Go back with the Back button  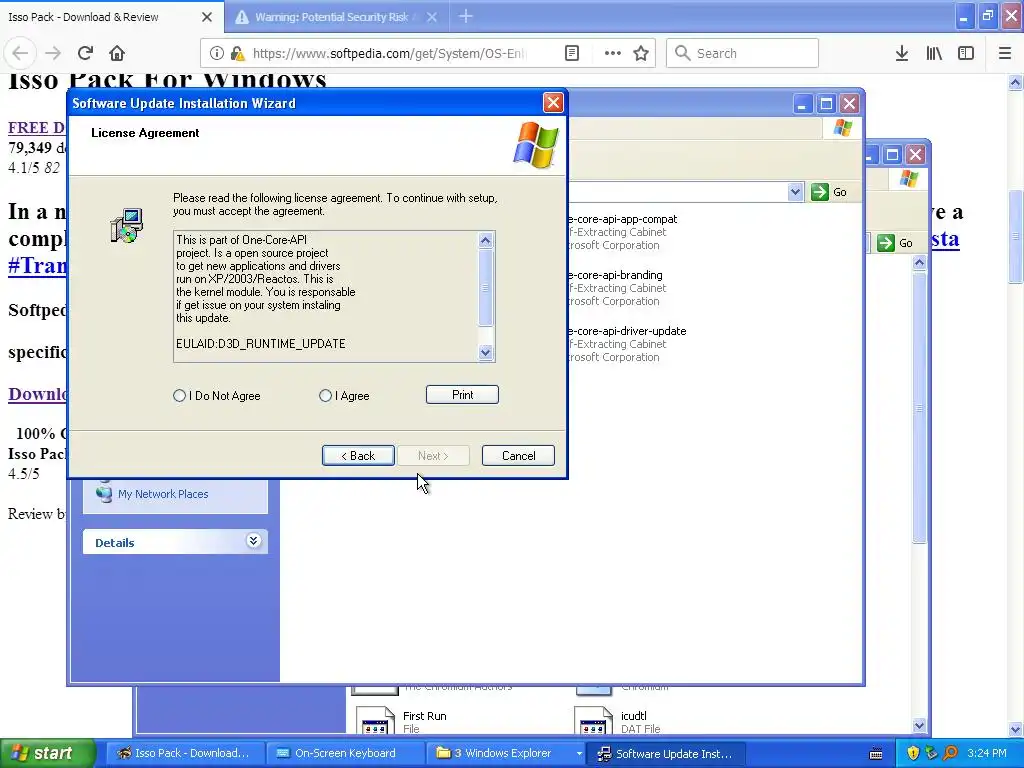pyautogui.click(x=358, y=455)
